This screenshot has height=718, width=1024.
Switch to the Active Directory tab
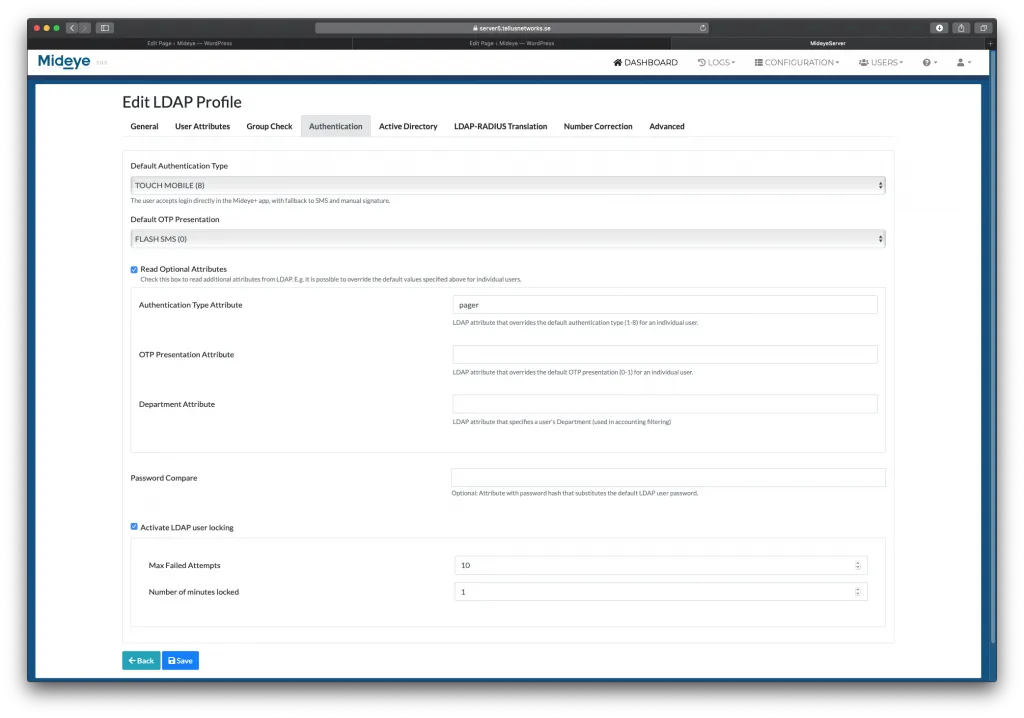pos(408,126)
